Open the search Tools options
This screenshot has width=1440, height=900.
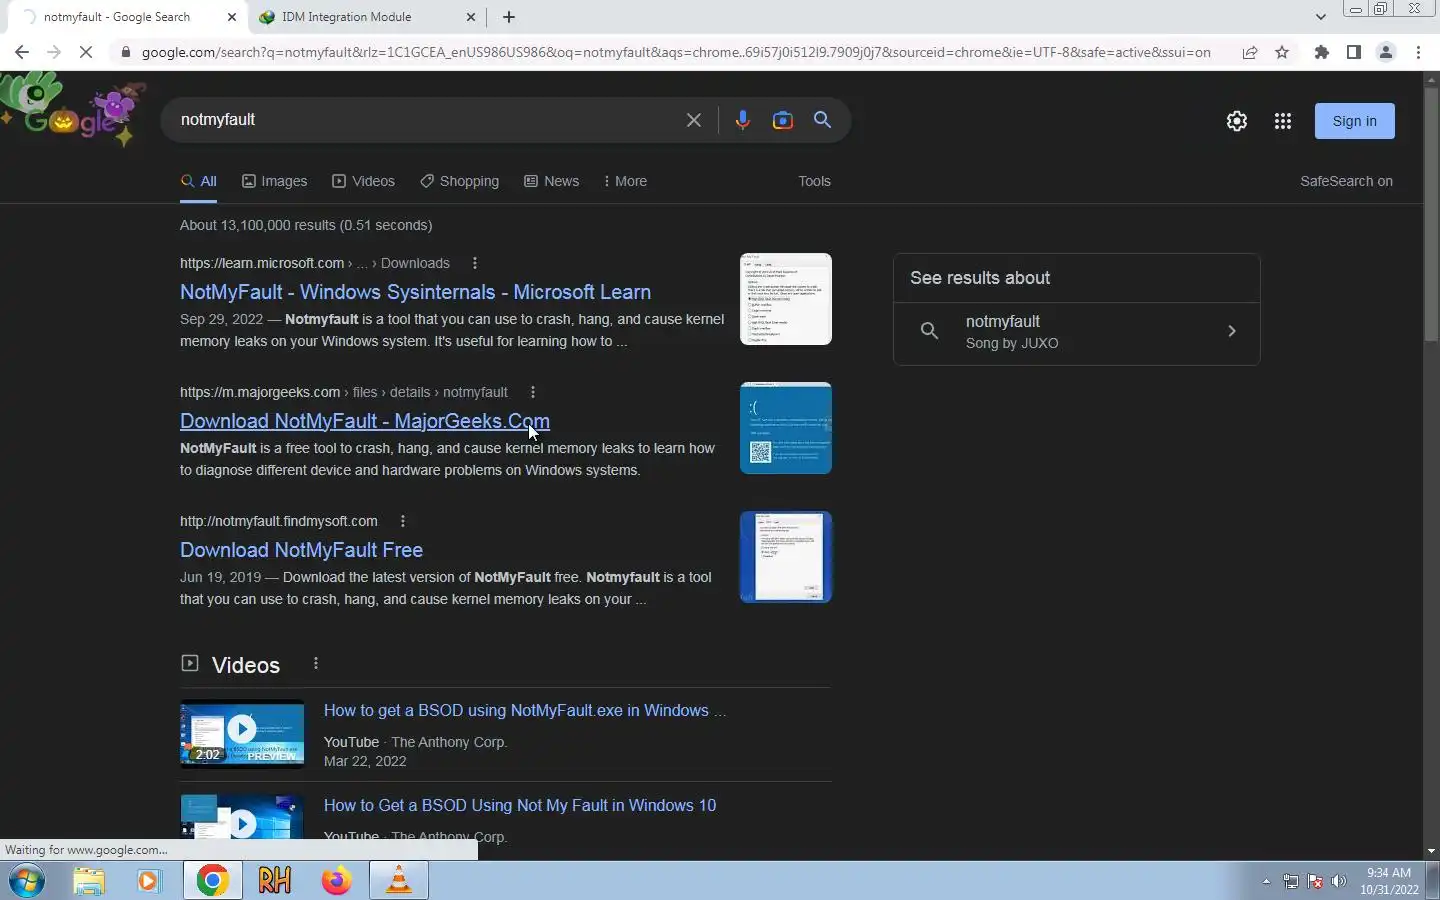(814, 181)
